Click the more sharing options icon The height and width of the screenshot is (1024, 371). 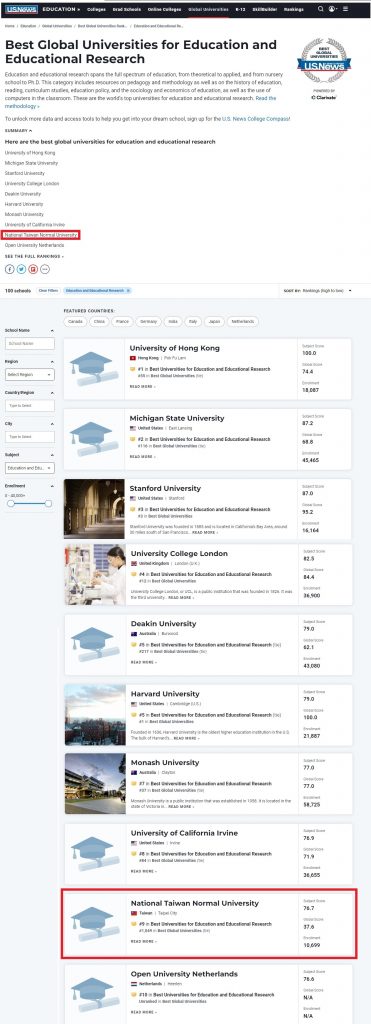(x=45, y=269)
